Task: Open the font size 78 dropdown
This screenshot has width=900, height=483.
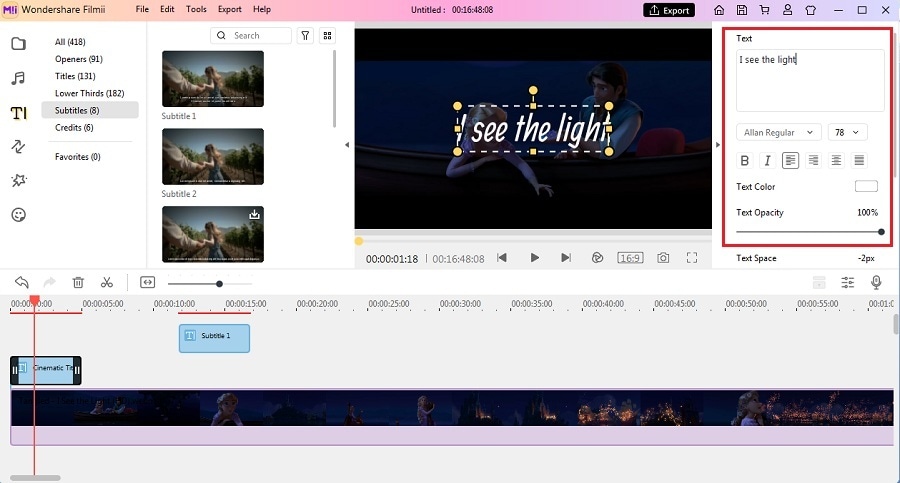Action: point(847,132)
